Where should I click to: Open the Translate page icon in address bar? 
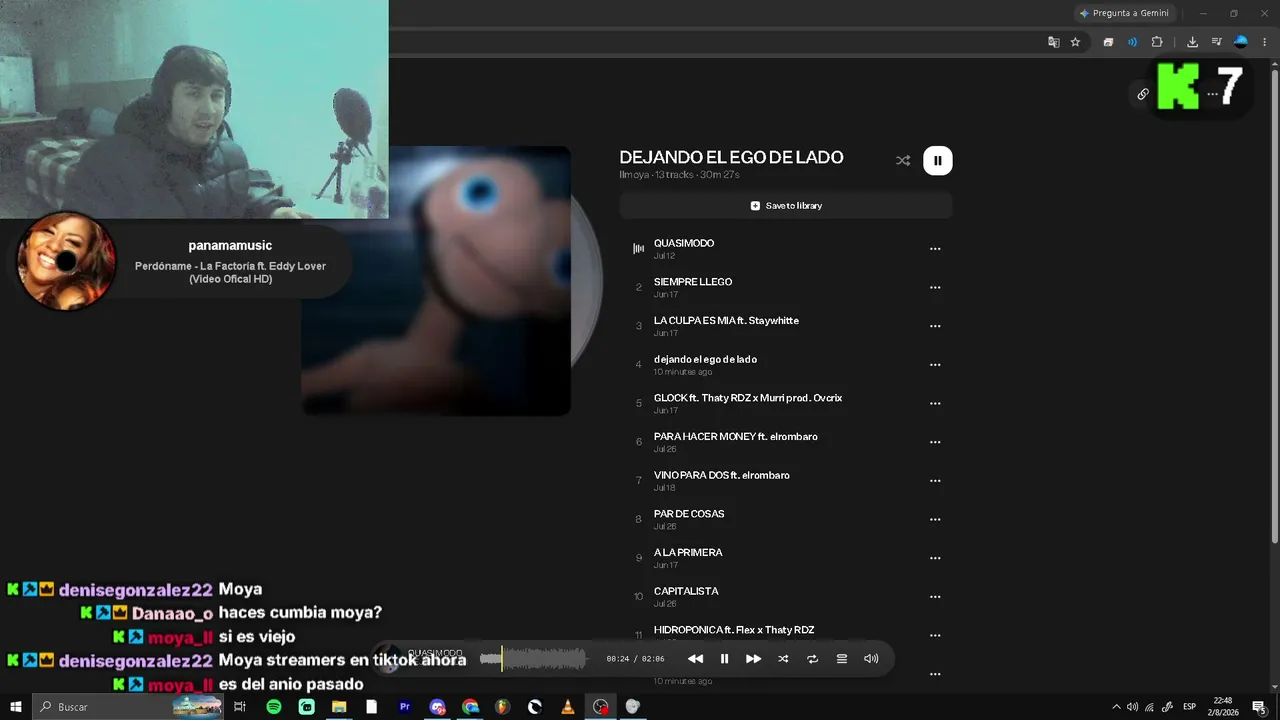[x=1053, y=42]
